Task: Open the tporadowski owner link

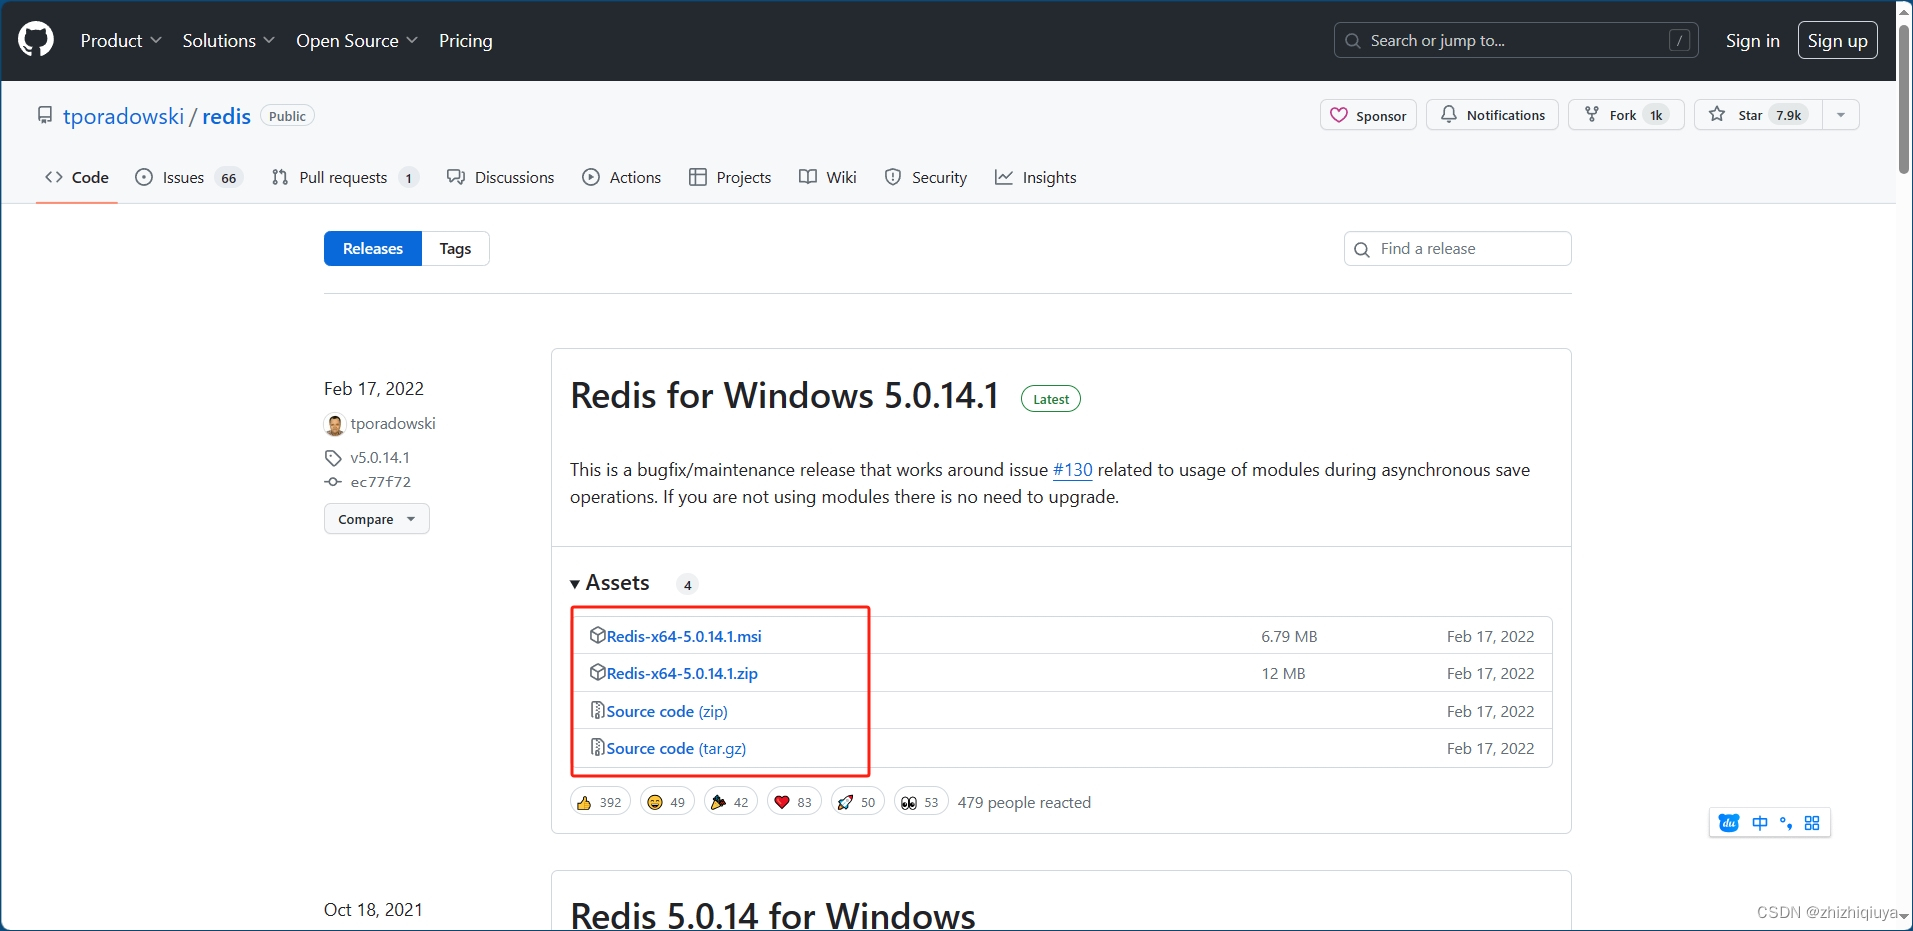Action: pos(124,116)
